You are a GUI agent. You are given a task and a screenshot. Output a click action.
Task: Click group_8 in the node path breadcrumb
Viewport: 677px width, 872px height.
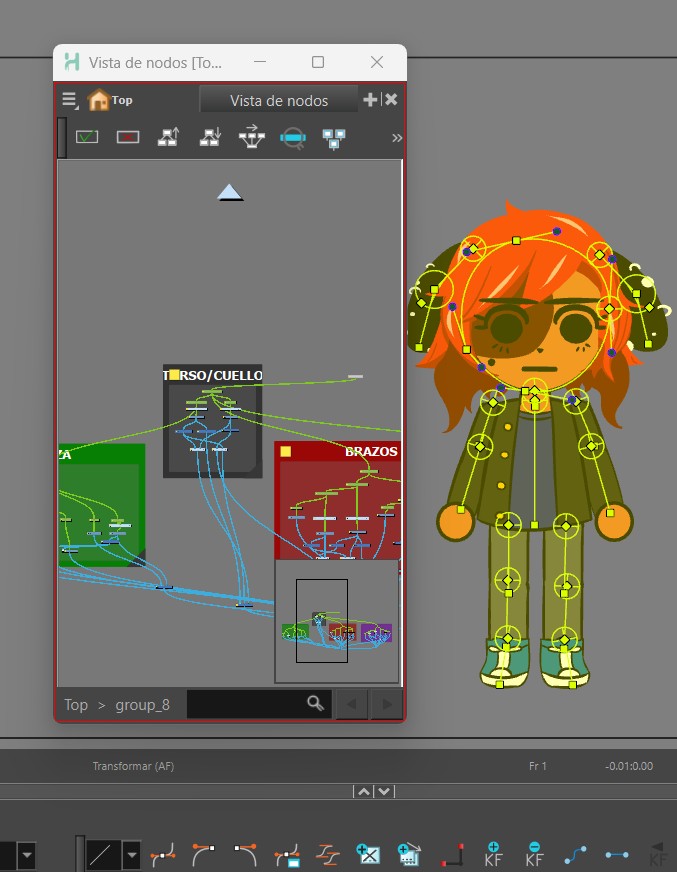[x=142, y=705]
